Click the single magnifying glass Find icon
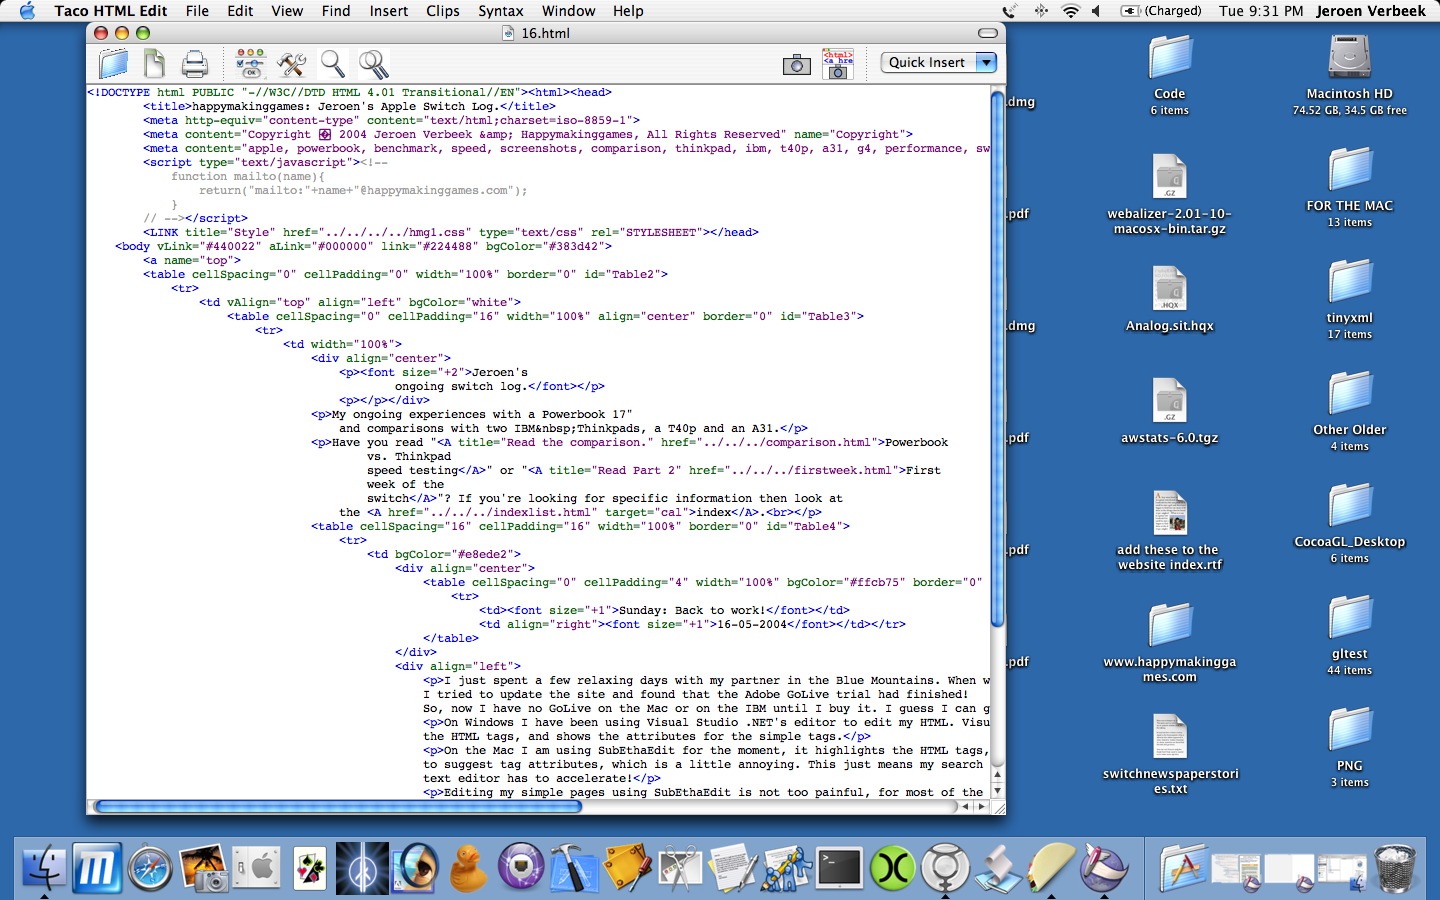Viewport: 1440px width, 900px height. pyautogui.click(x=332, y=63)
